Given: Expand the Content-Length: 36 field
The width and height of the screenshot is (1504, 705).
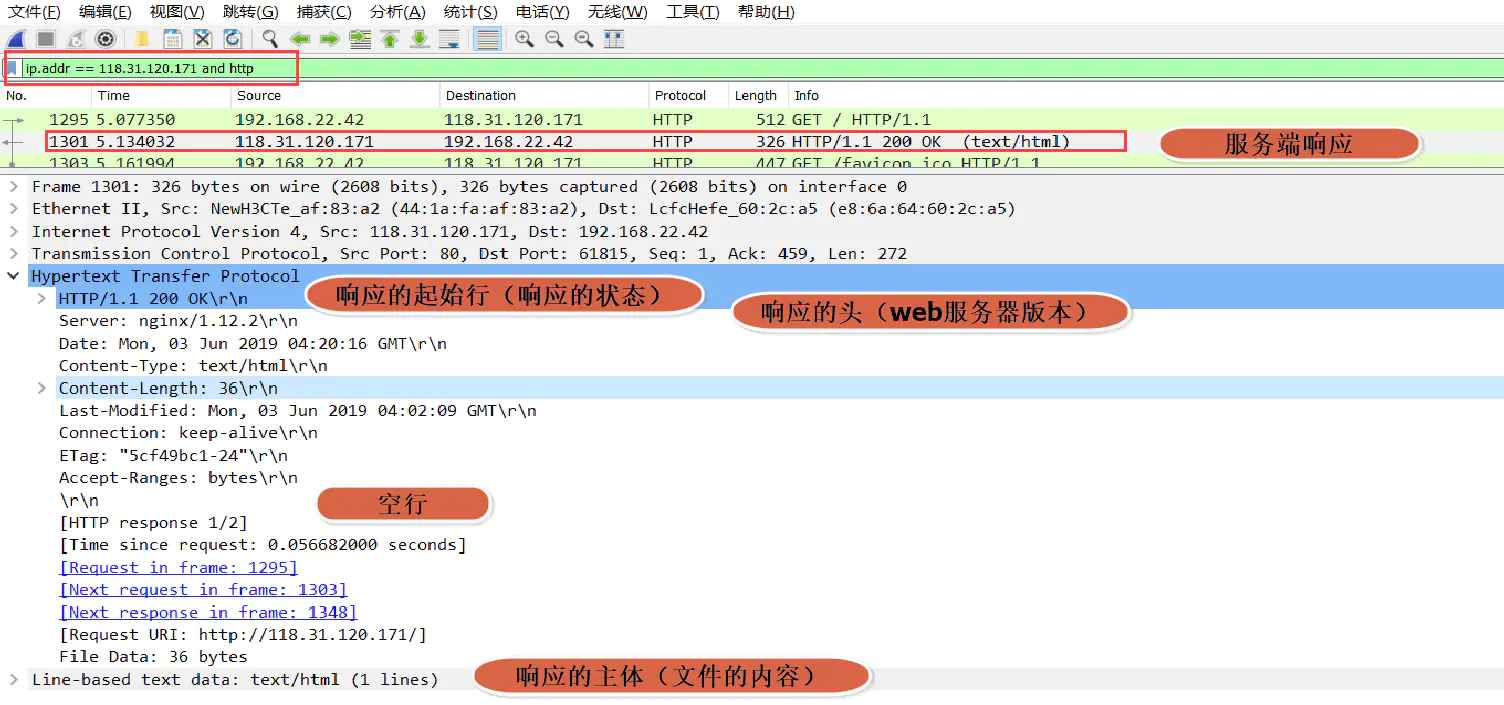Looking at the screenshot, I should [x=42, y=388].
